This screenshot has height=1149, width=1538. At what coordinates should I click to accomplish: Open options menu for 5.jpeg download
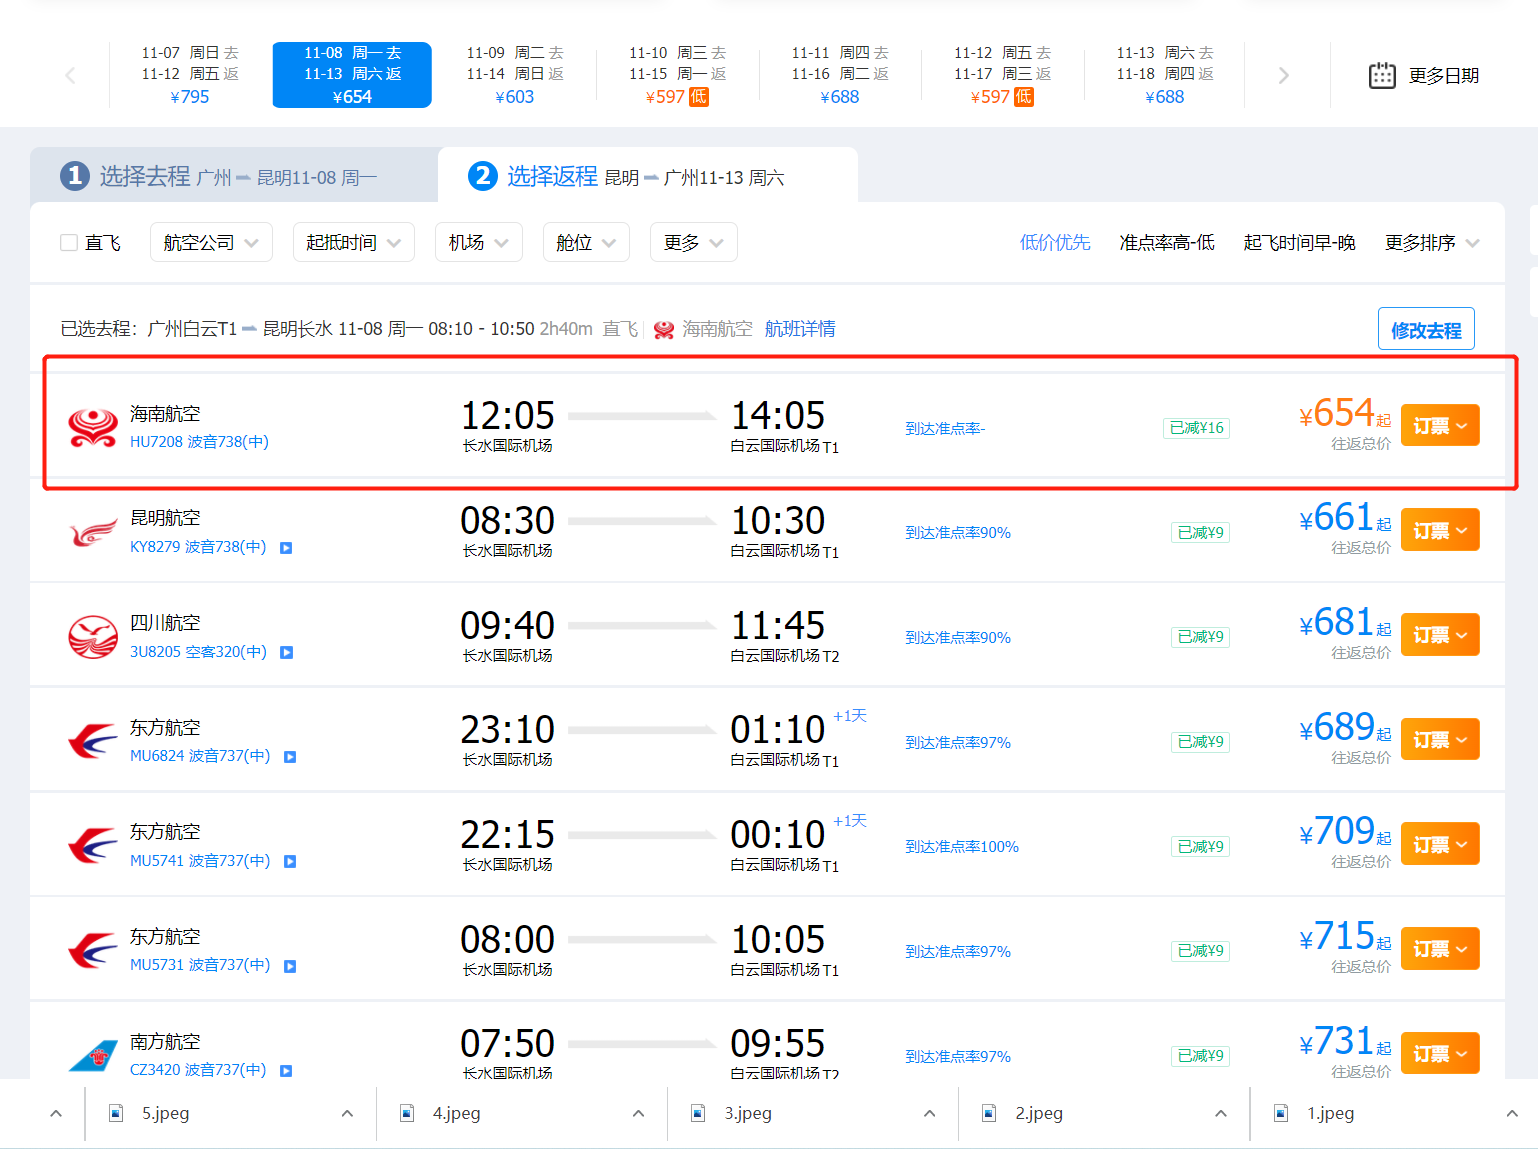[347, 1113]
